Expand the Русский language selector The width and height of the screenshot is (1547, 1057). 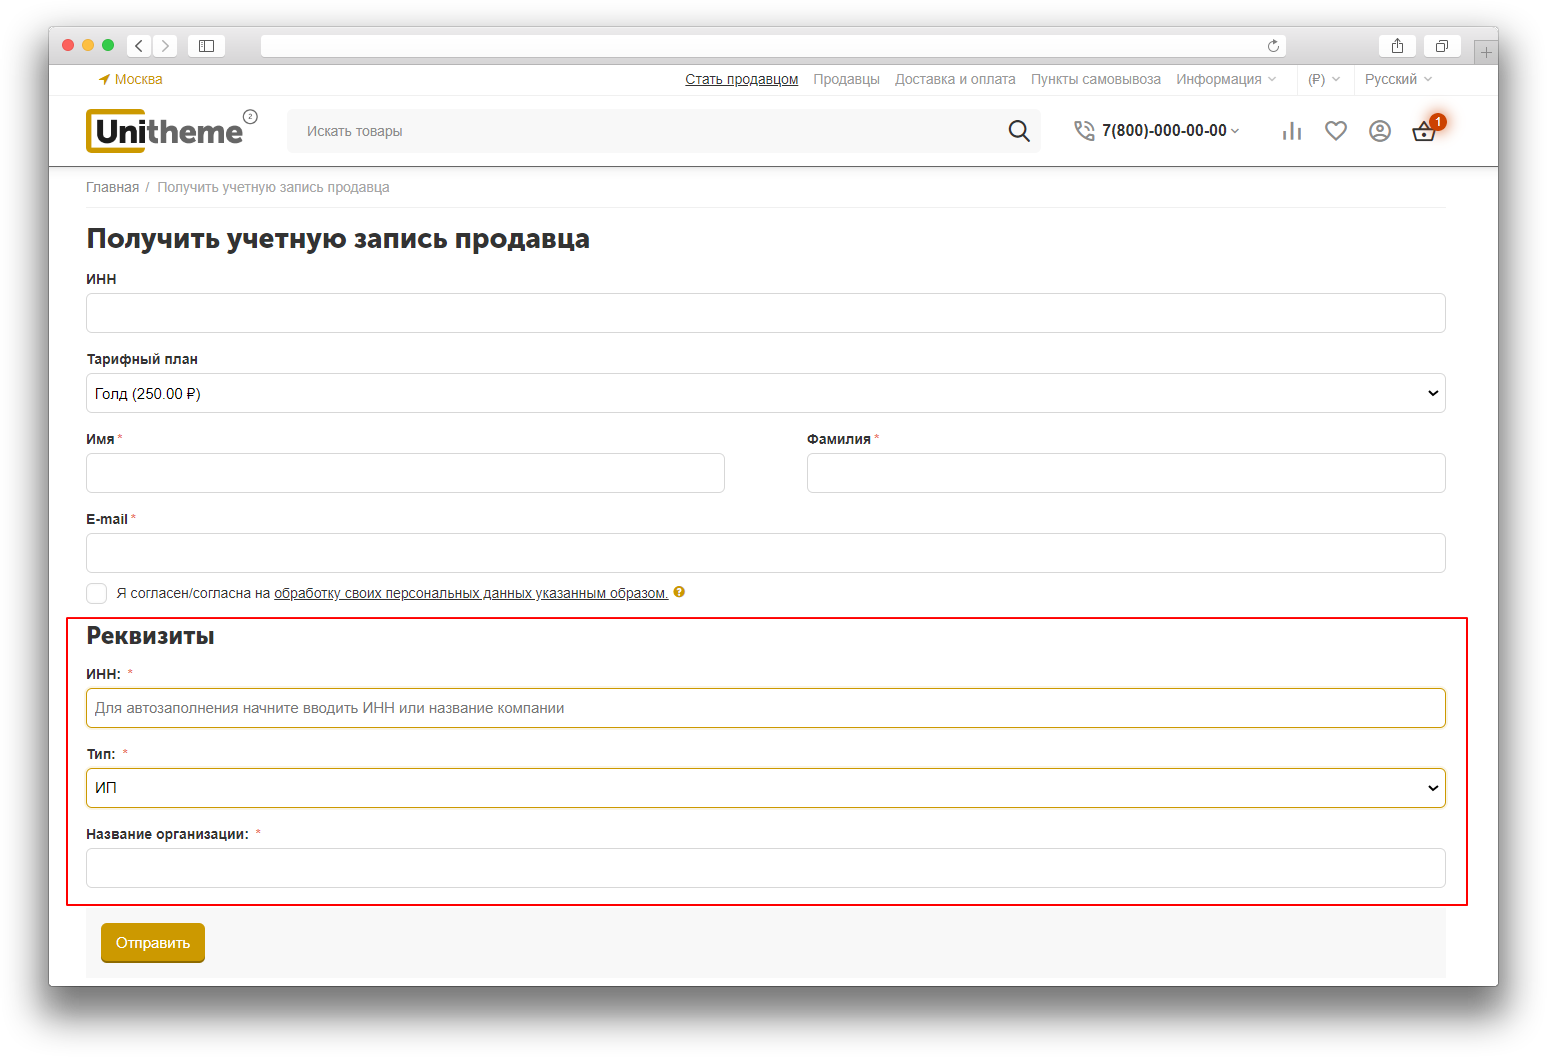pos(1397,79)
